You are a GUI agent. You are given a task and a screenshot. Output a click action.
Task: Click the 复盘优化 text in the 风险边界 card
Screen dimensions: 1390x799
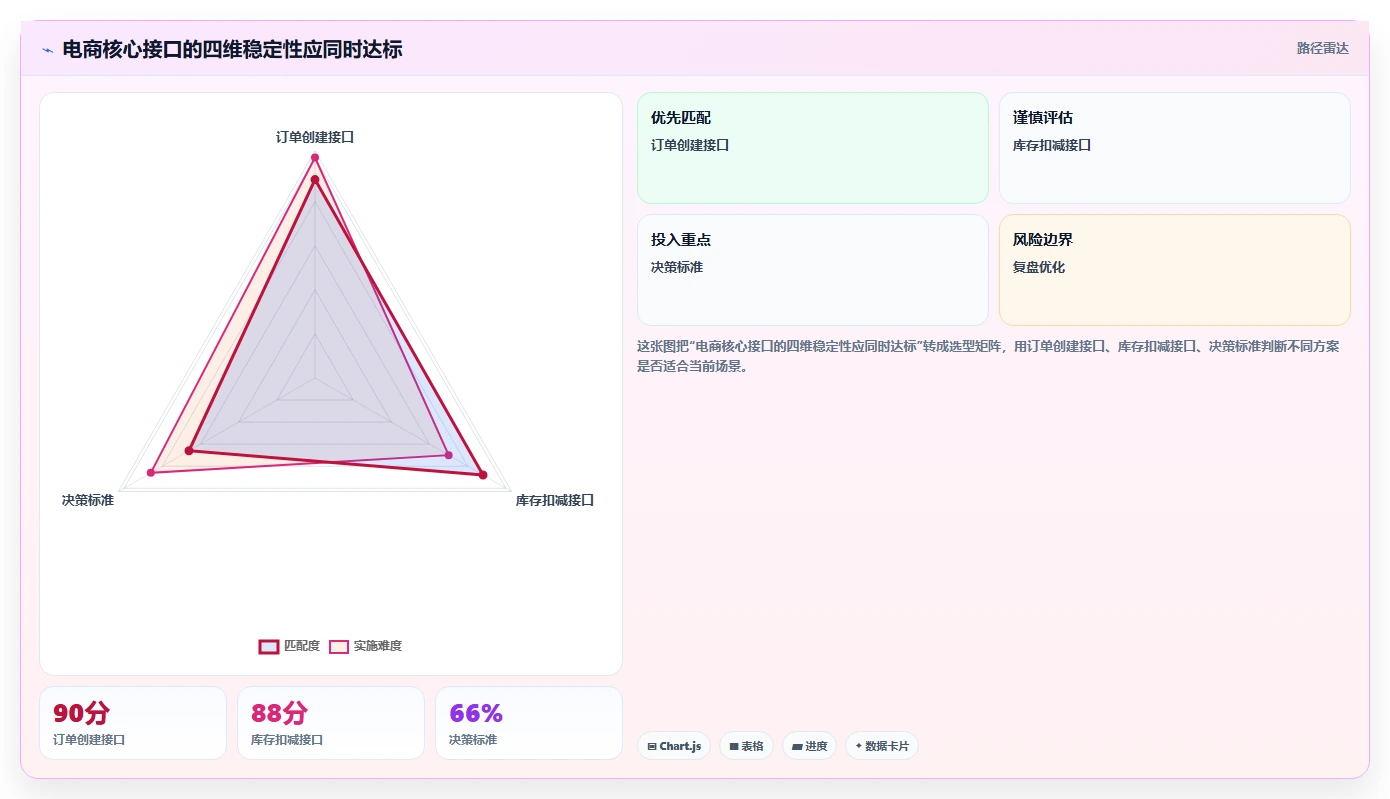click(1039, 267)
